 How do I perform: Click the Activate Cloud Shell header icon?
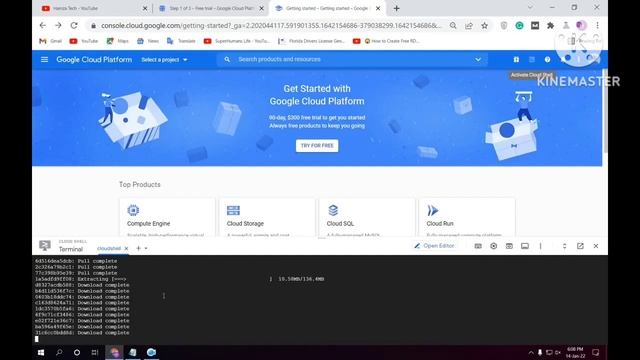532,60
